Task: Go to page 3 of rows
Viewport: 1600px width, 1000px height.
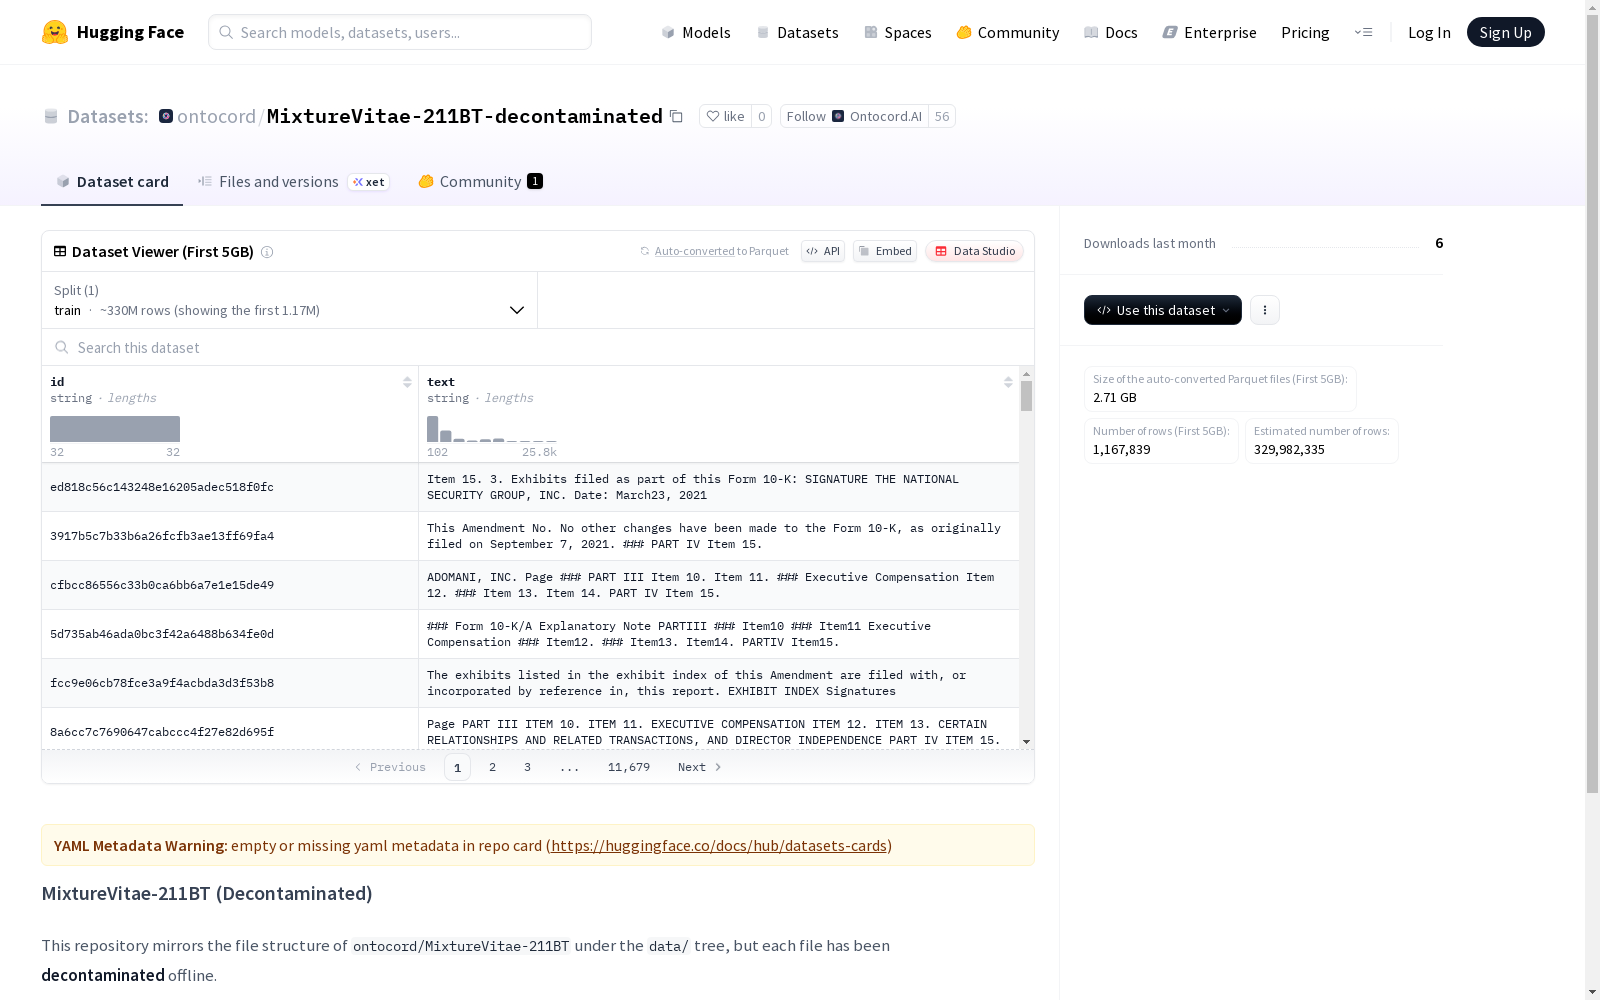Action: [x=527, y=767]
